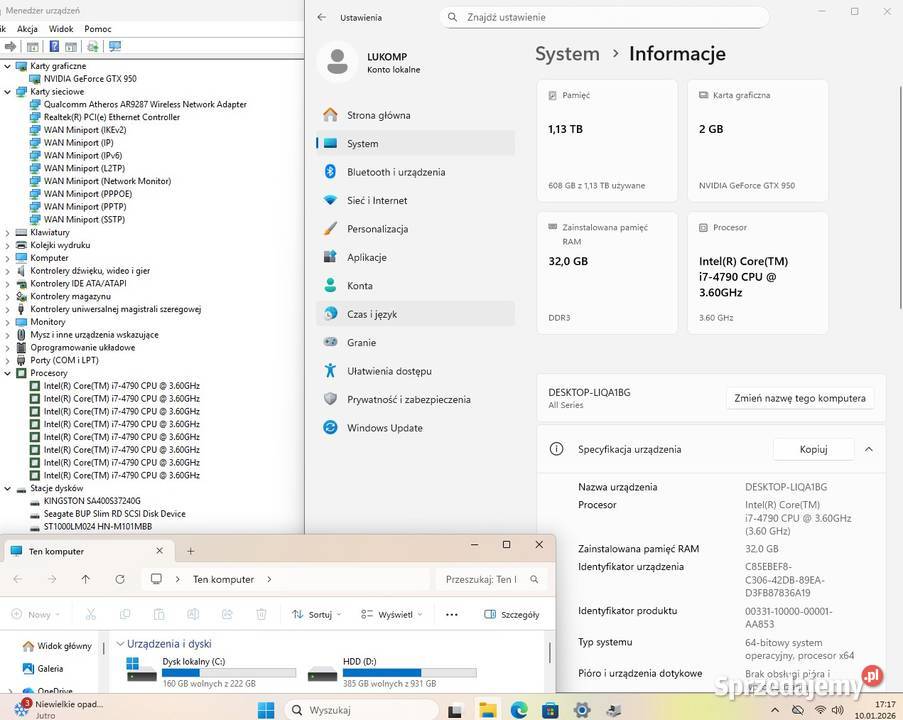Click Up arrow in File Explorer

pos(86,579)
